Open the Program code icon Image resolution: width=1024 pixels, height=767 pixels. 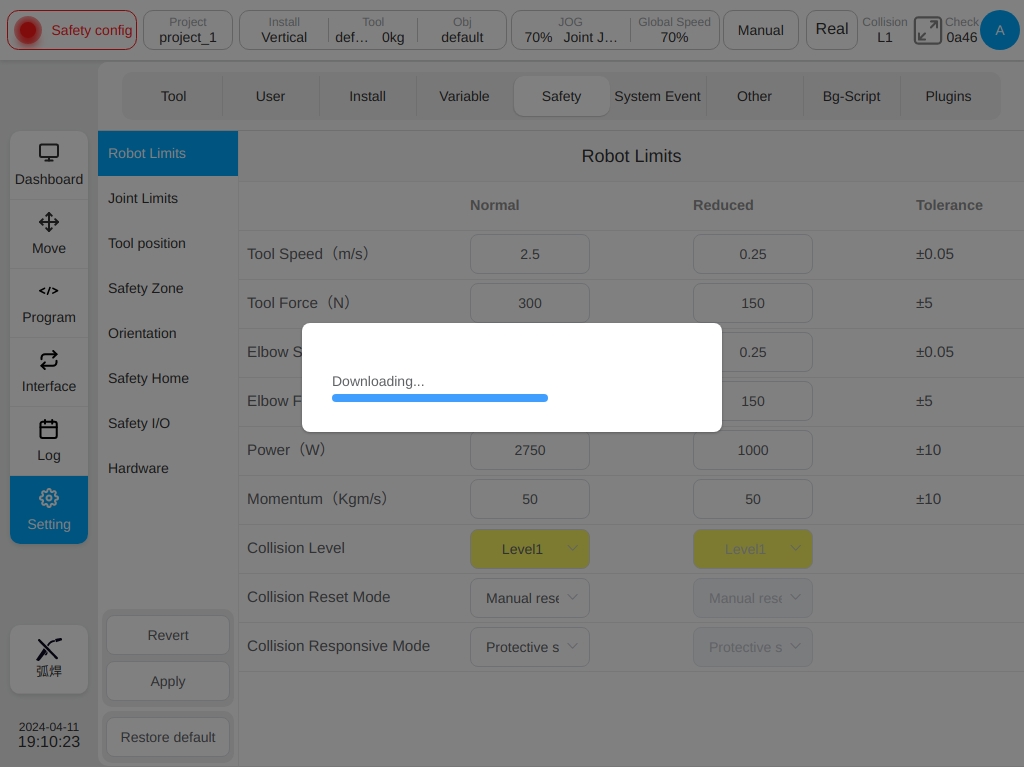click(48, 291)
